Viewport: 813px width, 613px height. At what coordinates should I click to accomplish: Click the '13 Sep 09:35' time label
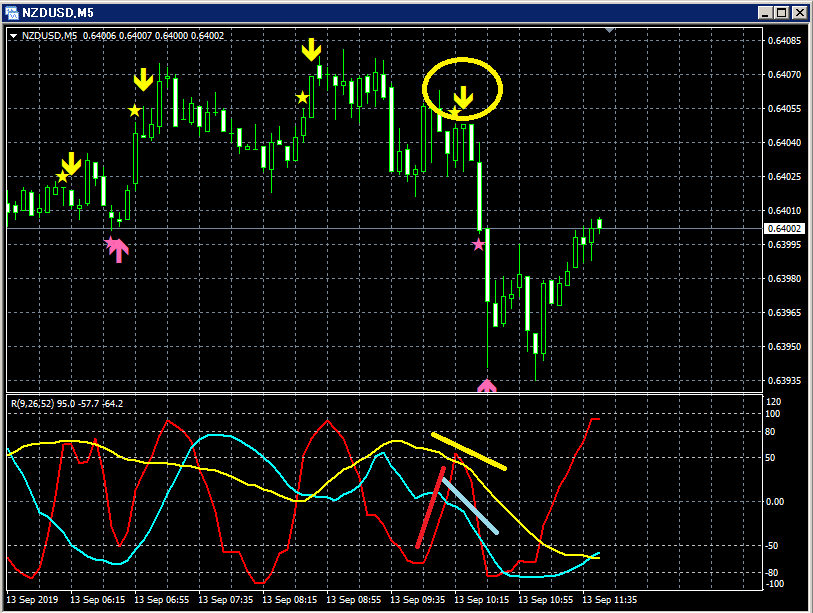[x=418, y=600]
